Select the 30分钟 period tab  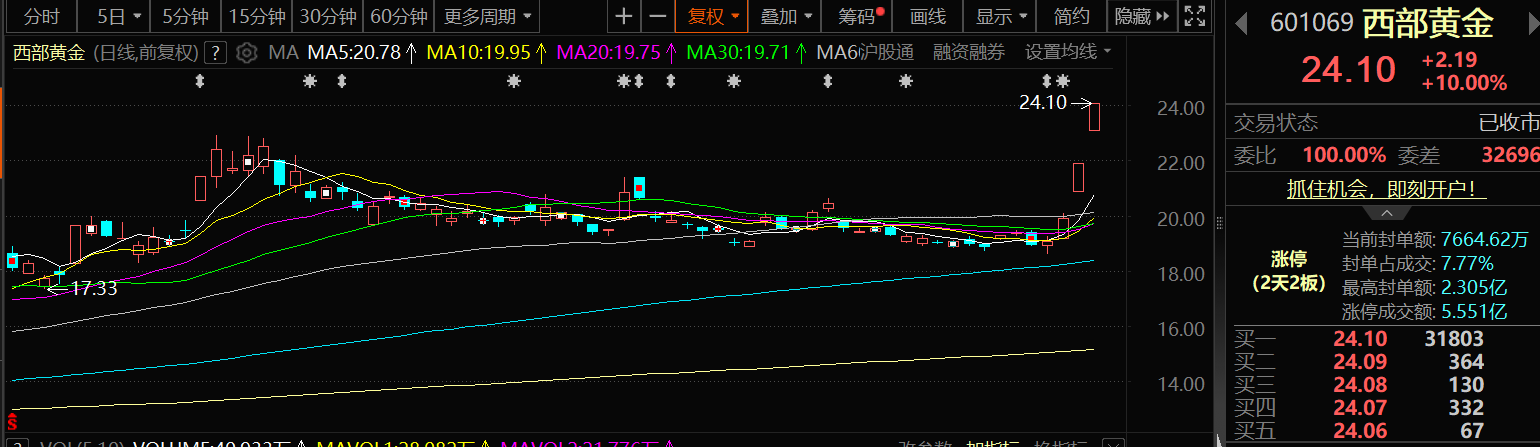328,16
